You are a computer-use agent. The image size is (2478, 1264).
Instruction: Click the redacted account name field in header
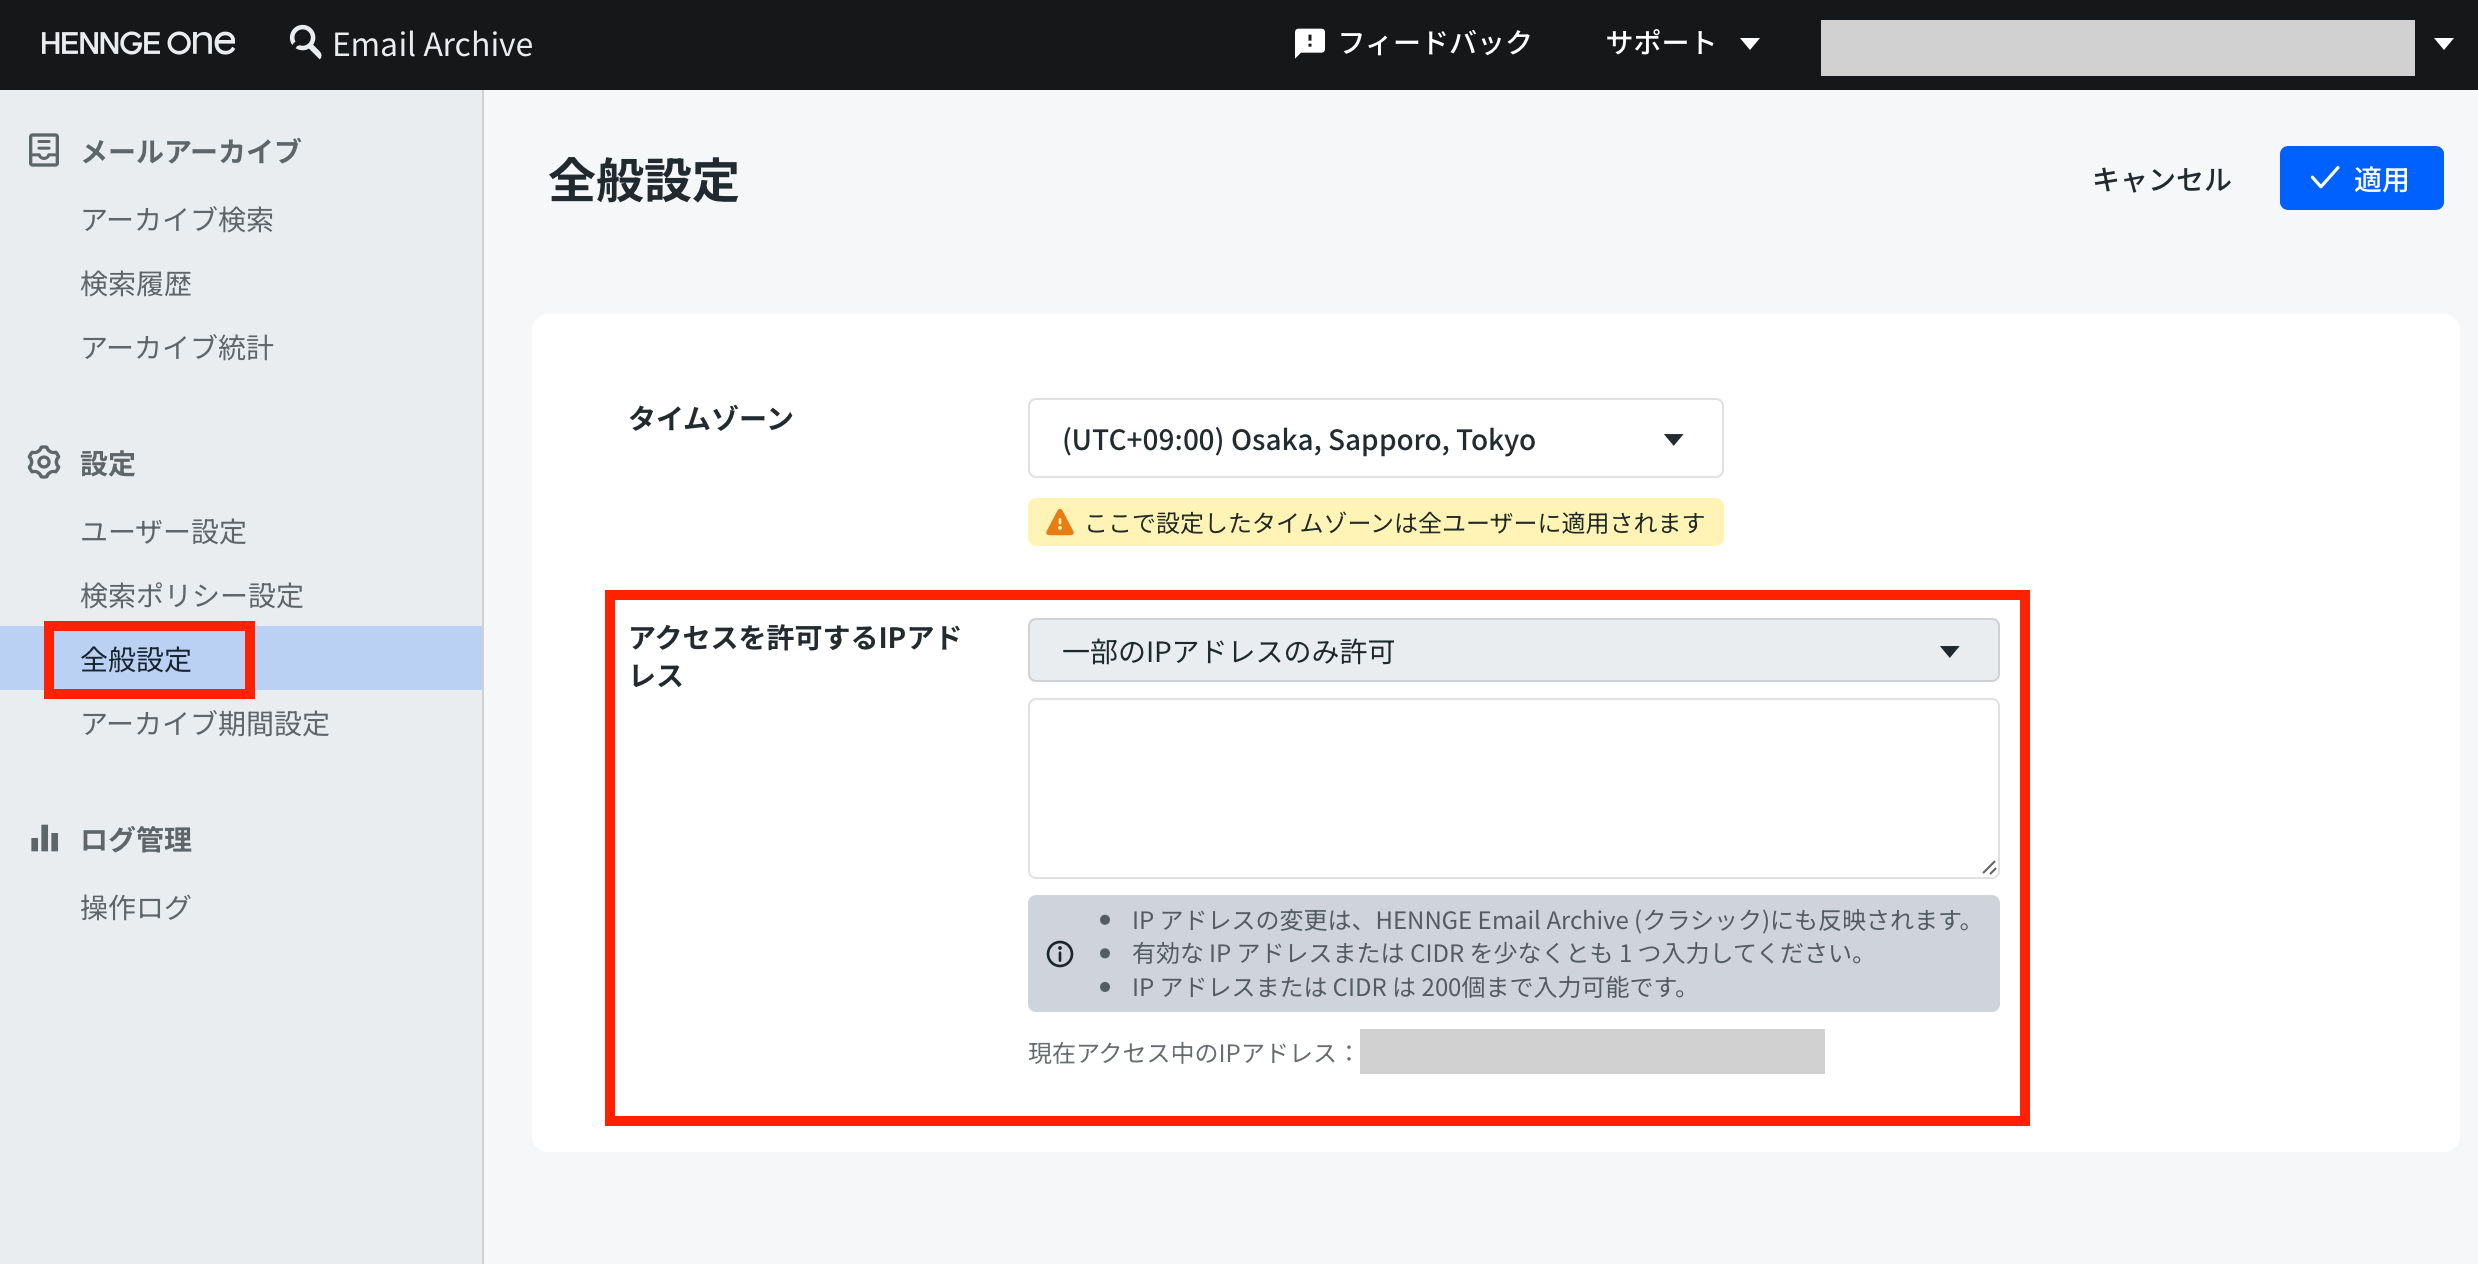(2117, 47)
